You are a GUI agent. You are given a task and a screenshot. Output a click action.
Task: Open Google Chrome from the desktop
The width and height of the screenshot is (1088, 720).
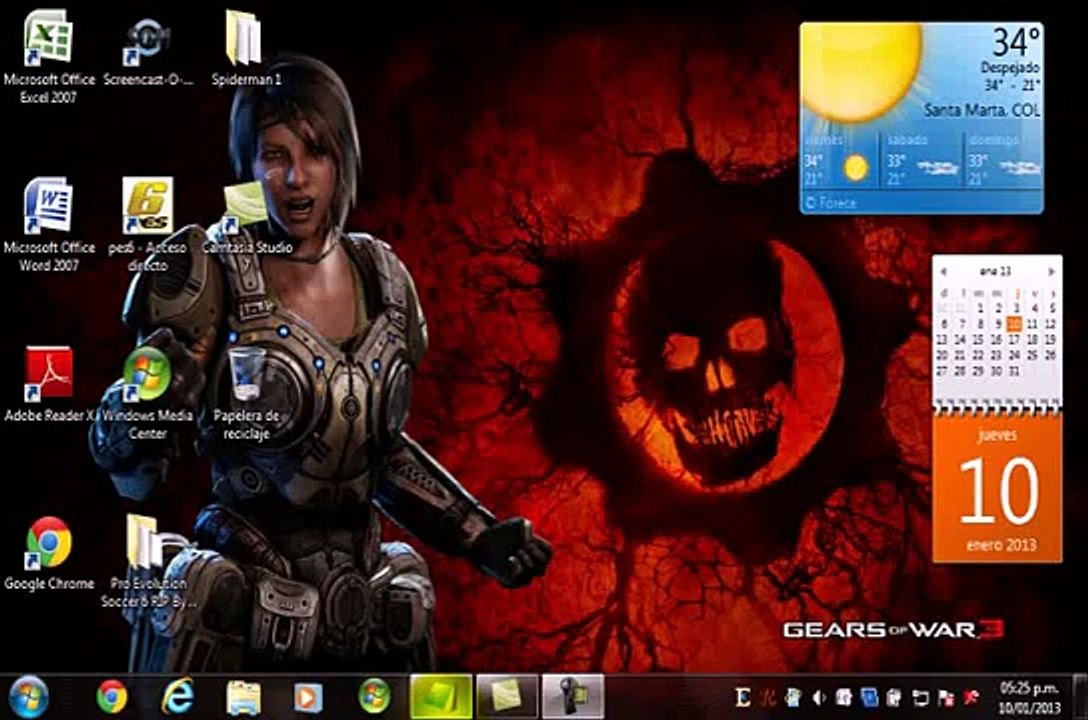tap(49, 553)
